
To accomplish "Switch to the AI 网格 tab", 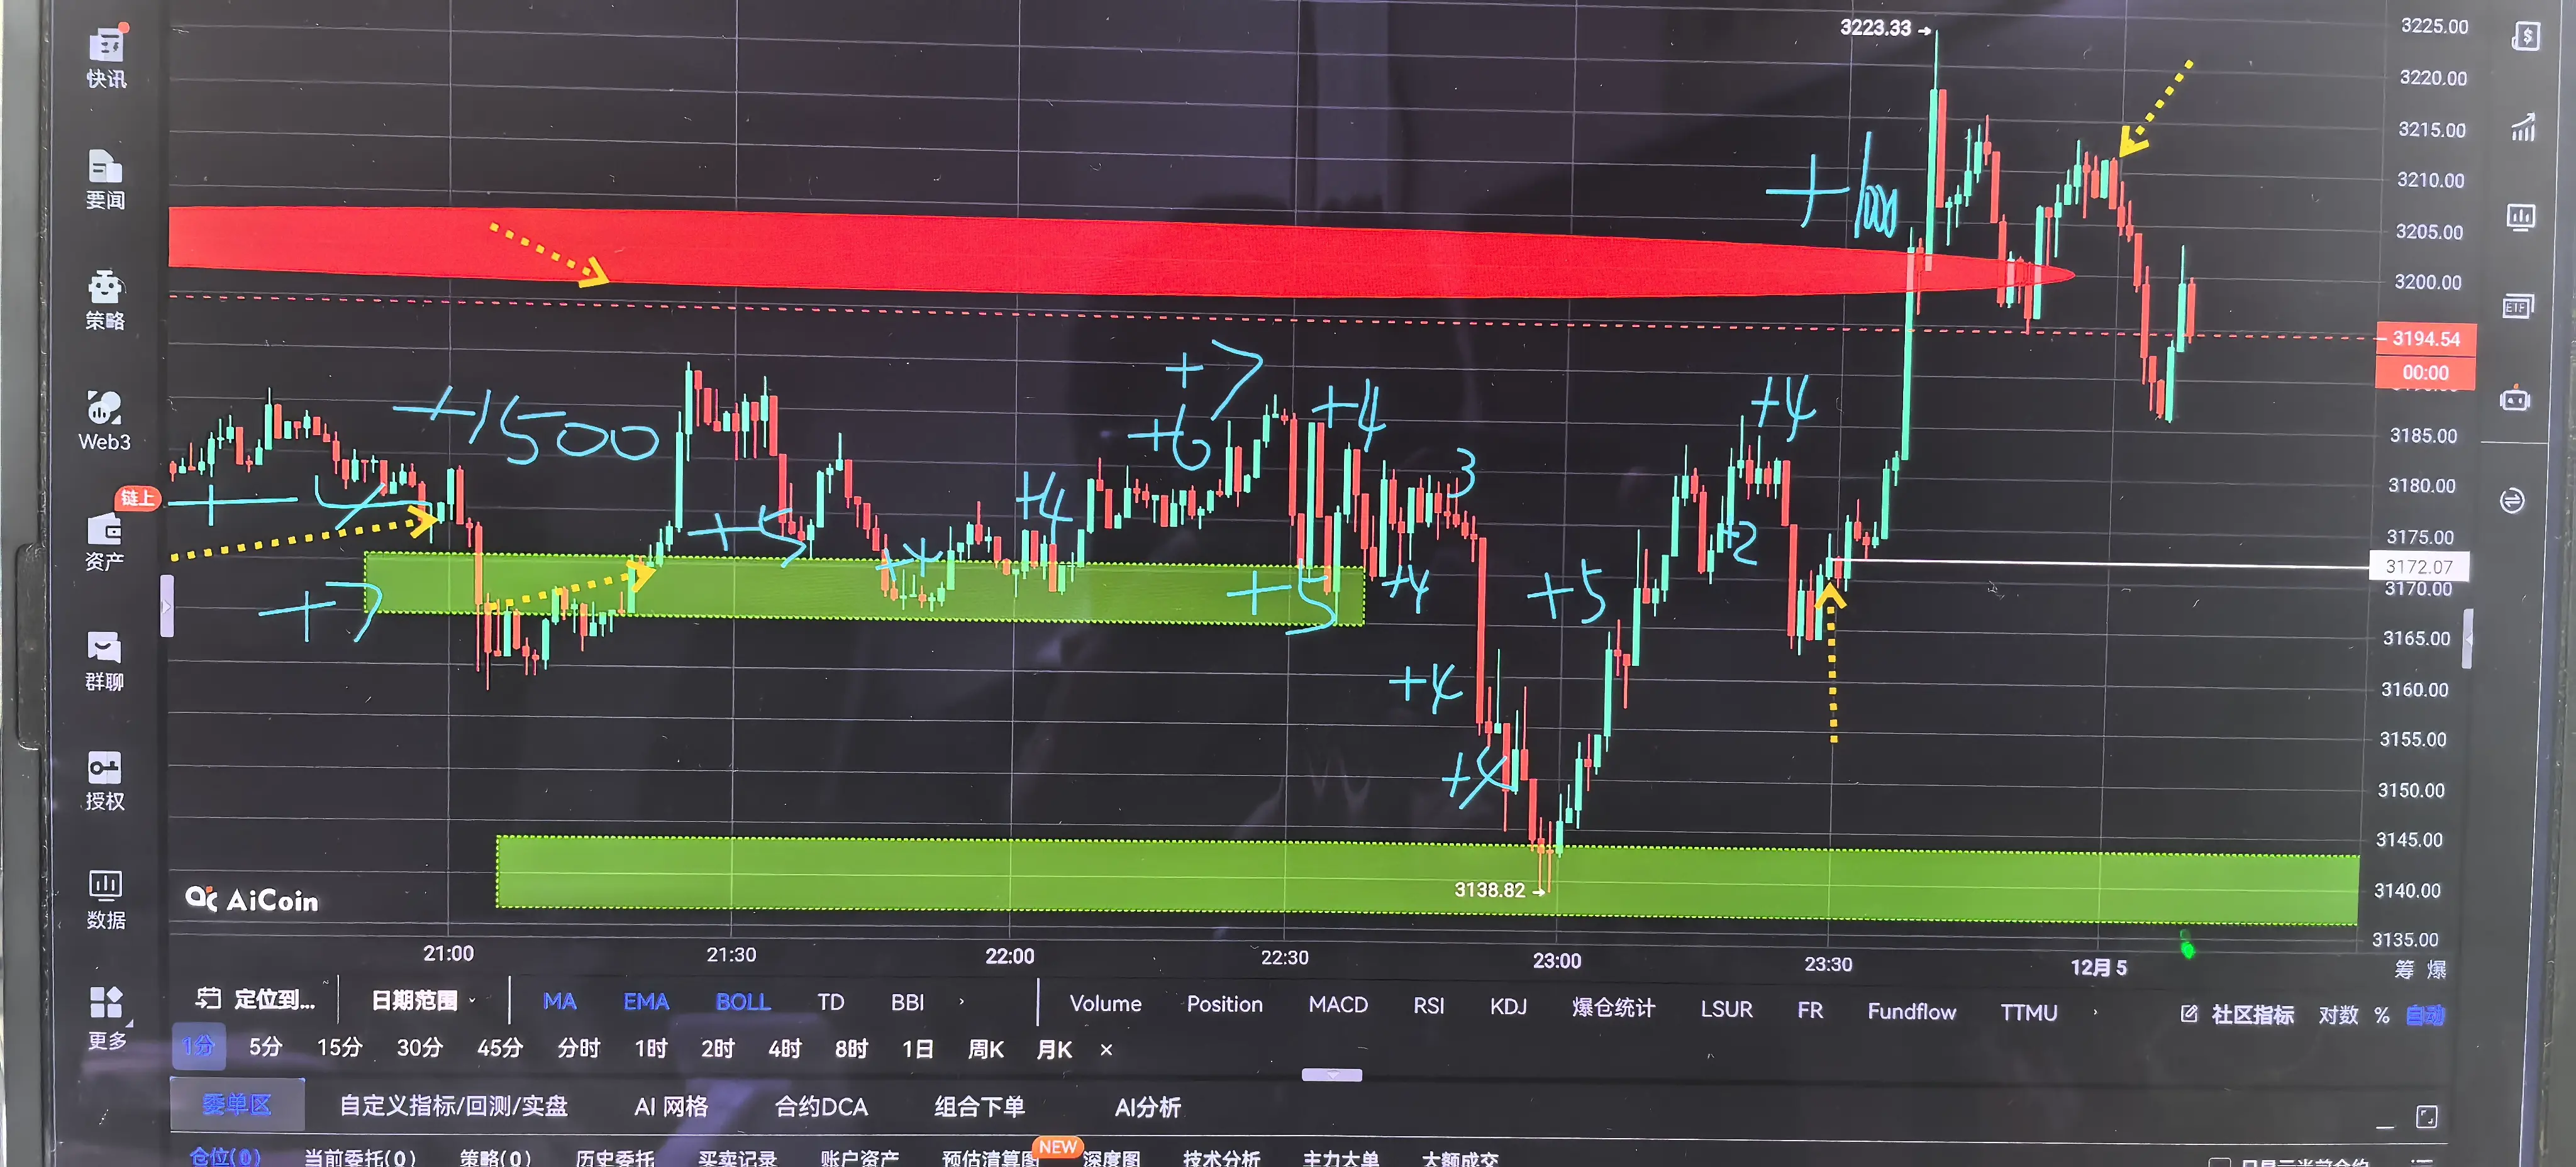I will tap(671, 1106).
